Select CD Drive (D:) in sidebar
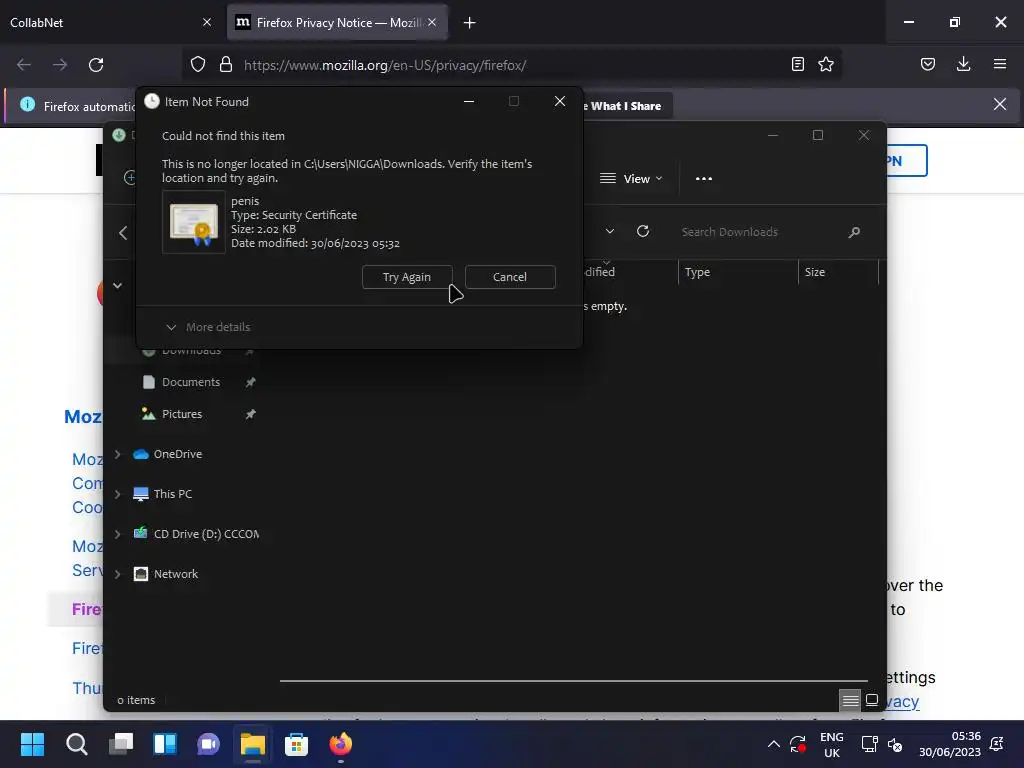The width and height of the screenshot is (1024, 768). tap(205, 534)
